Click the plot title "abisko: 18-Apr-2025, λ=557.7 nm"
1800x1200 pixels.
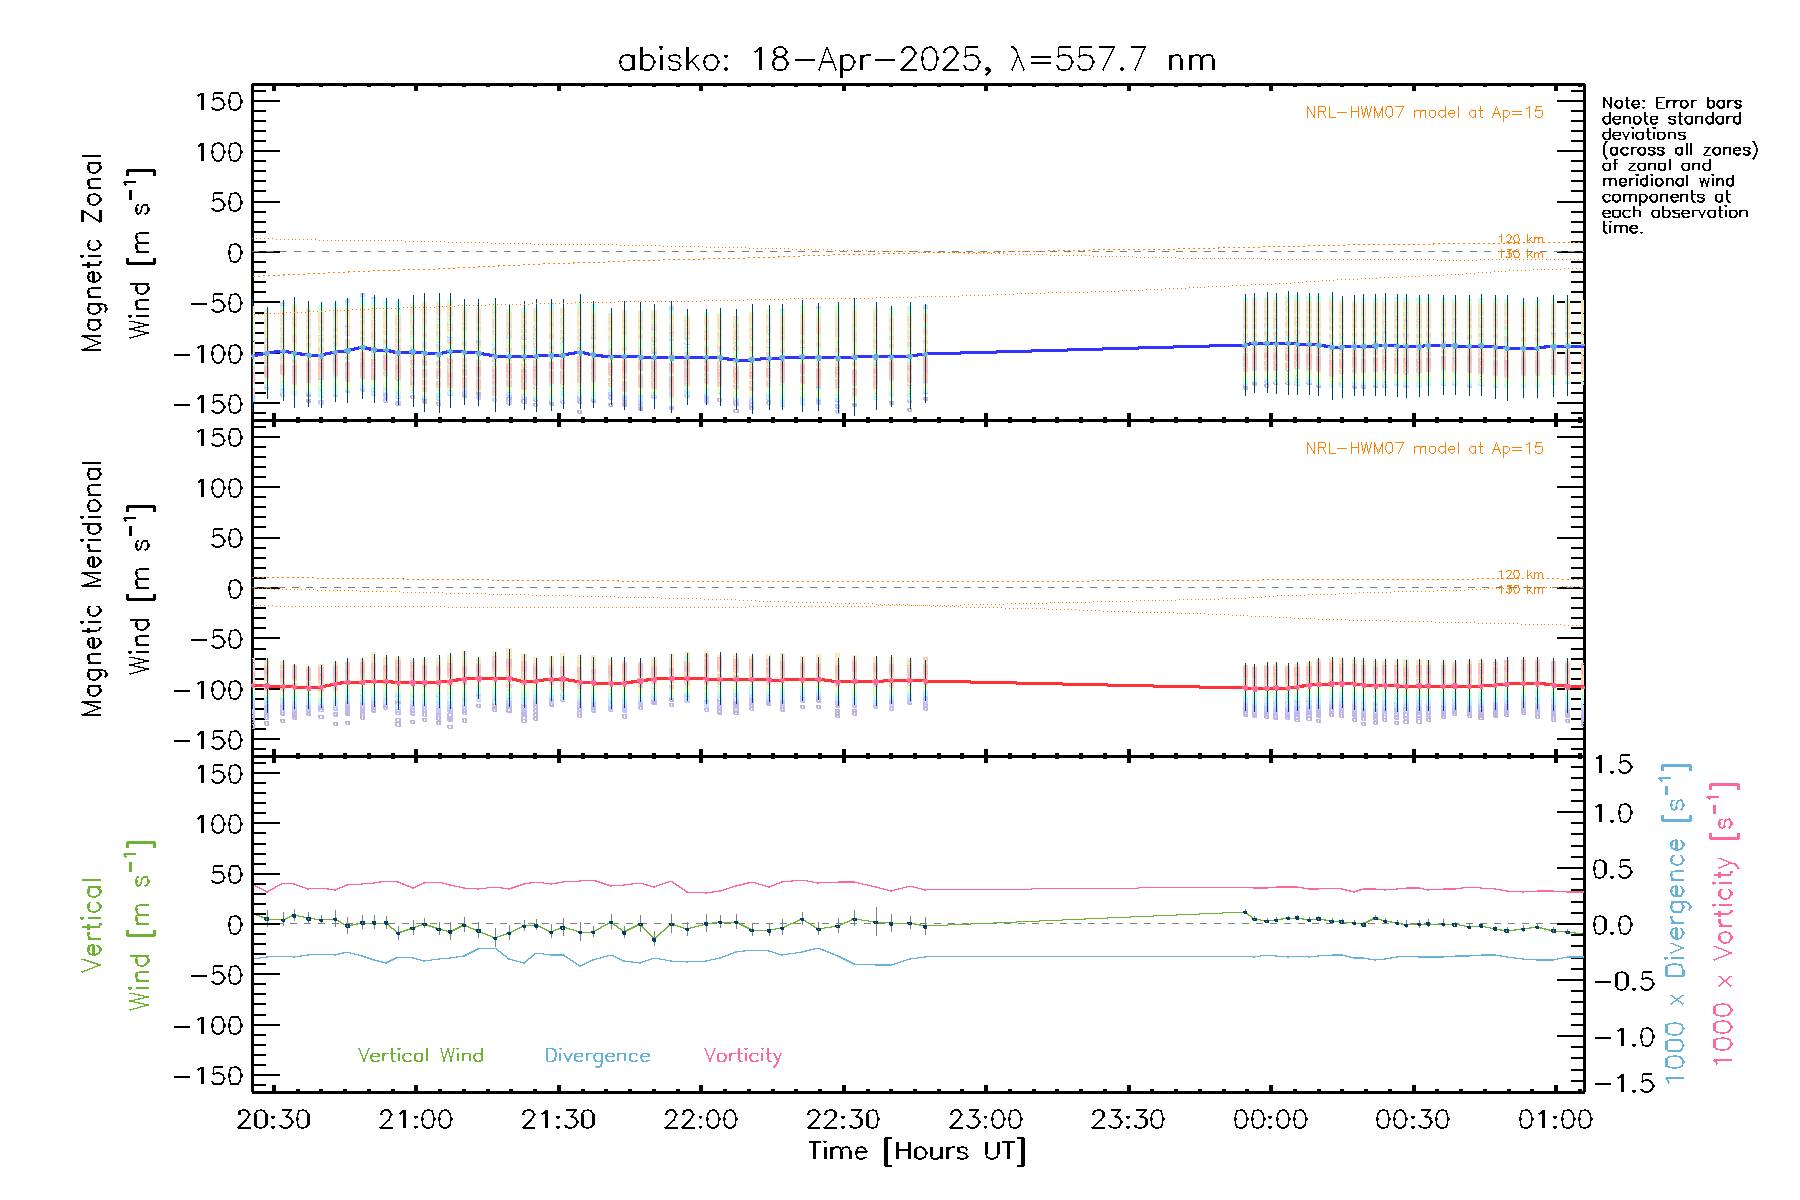pyautogui.click(x=917, y=60)
